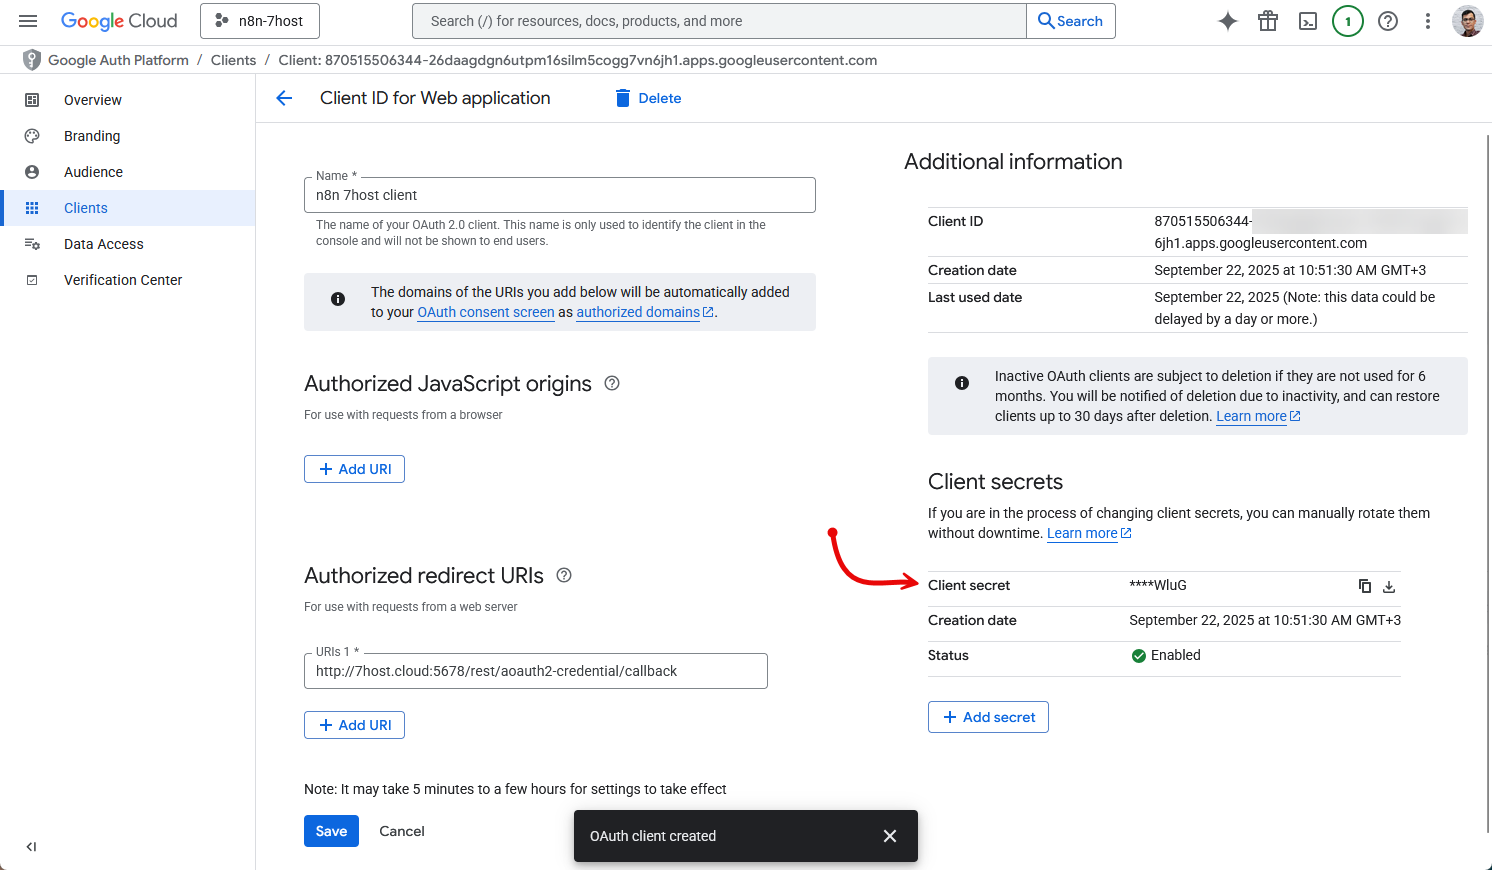Click the Google Cloud logo

coord(119,21)
